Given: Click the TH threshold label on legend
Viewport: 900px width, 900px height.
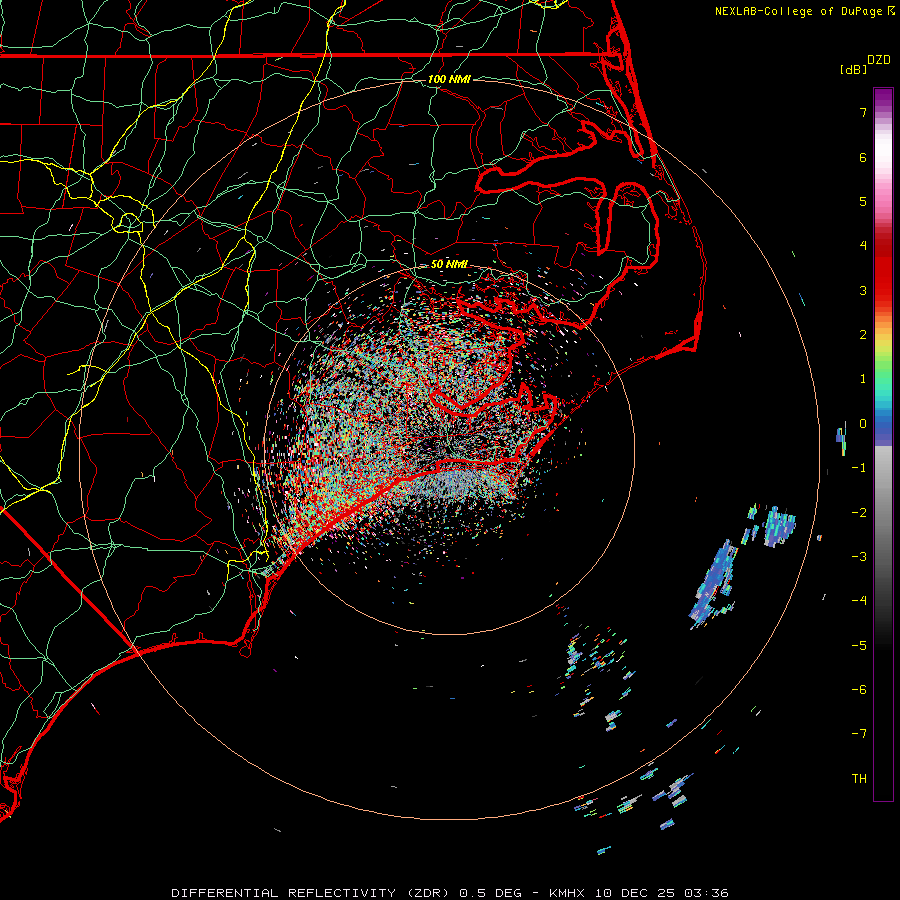Looking at the screenshot, I should pos(859,779).
